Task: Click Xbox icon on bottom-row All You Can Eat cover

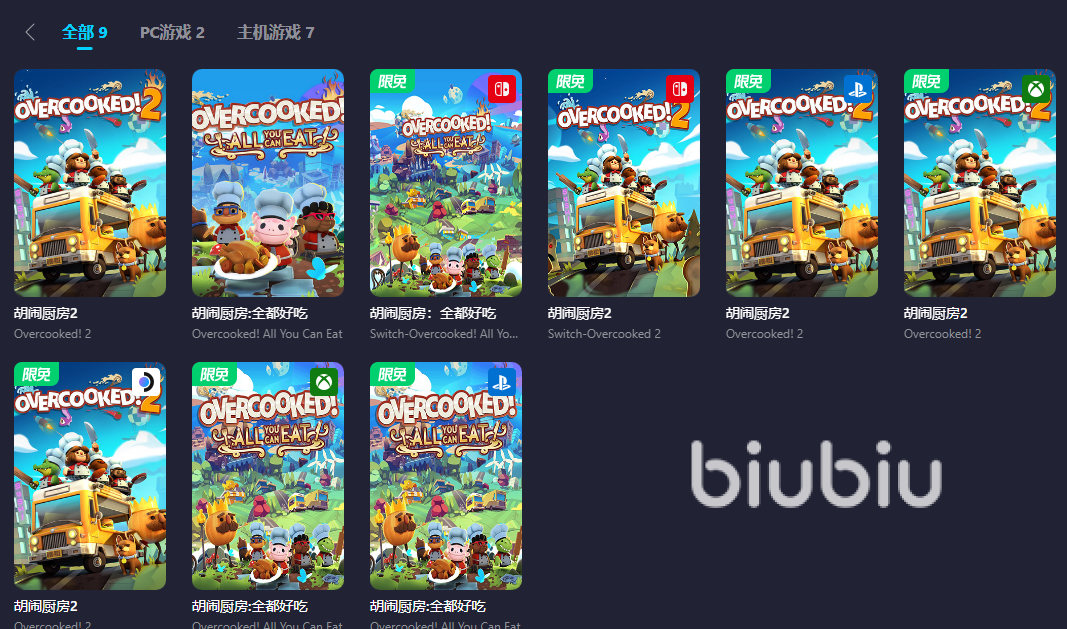Action: tap(324, 382)
